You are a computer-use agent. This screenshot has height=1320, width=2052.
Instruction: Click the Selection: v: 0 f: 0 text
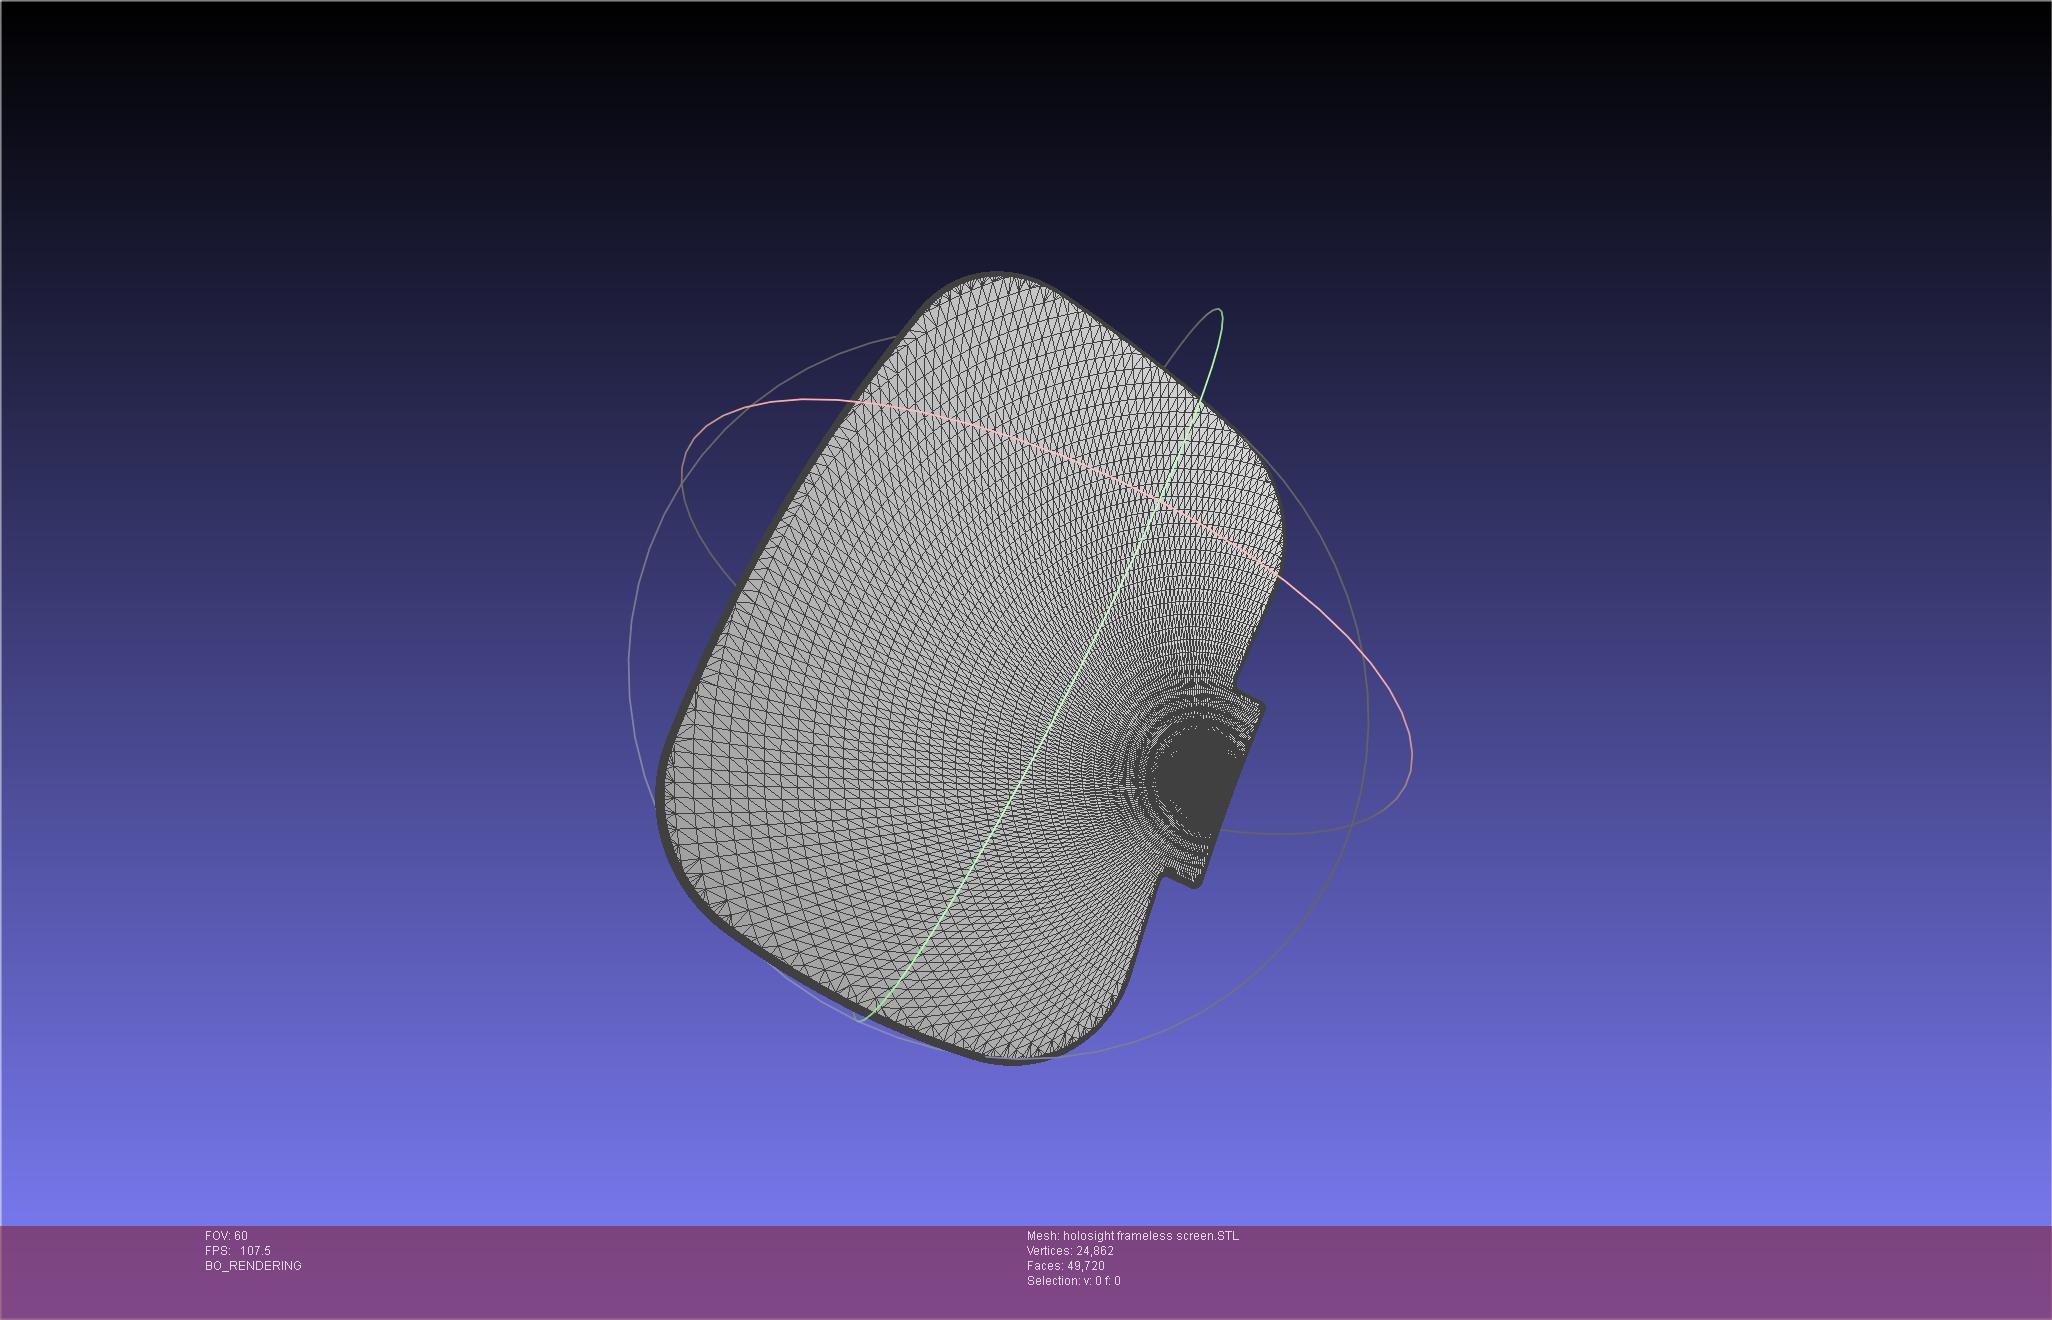[x=1073, y=1281]
